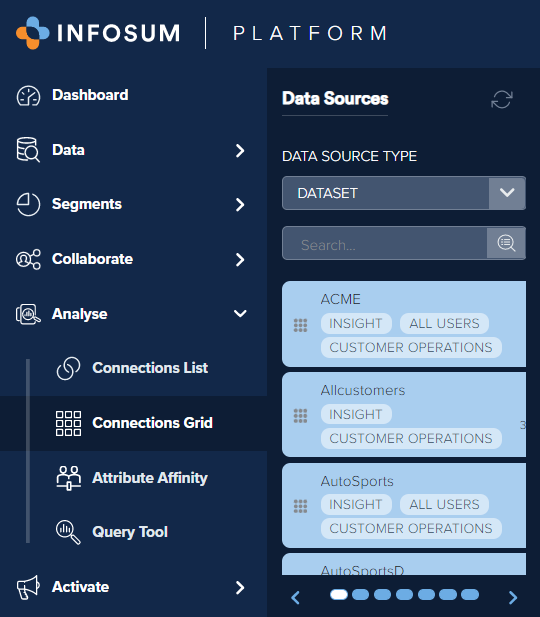This screenshot has height=617, width=540.
Task: Collapse the Analyse menu chevron
Action: (x=240, y=314)
